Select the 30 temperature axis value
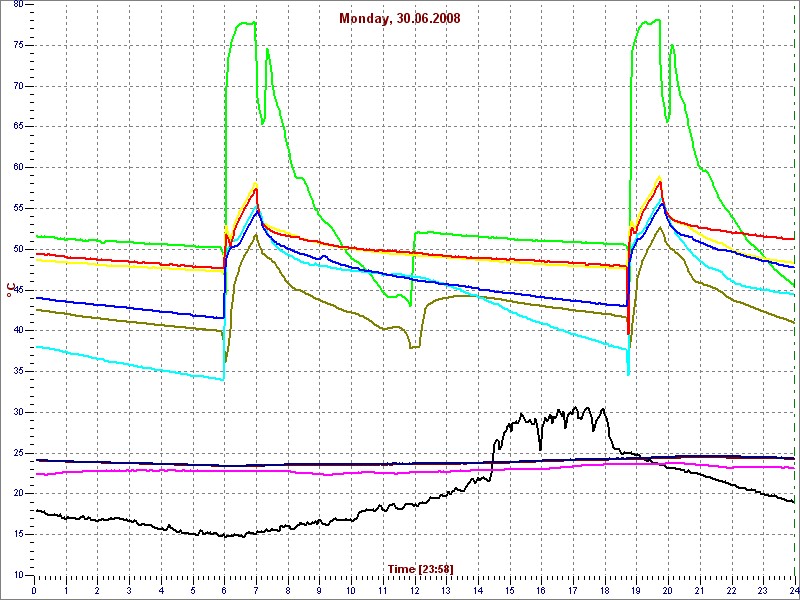 tap(17, 412)
